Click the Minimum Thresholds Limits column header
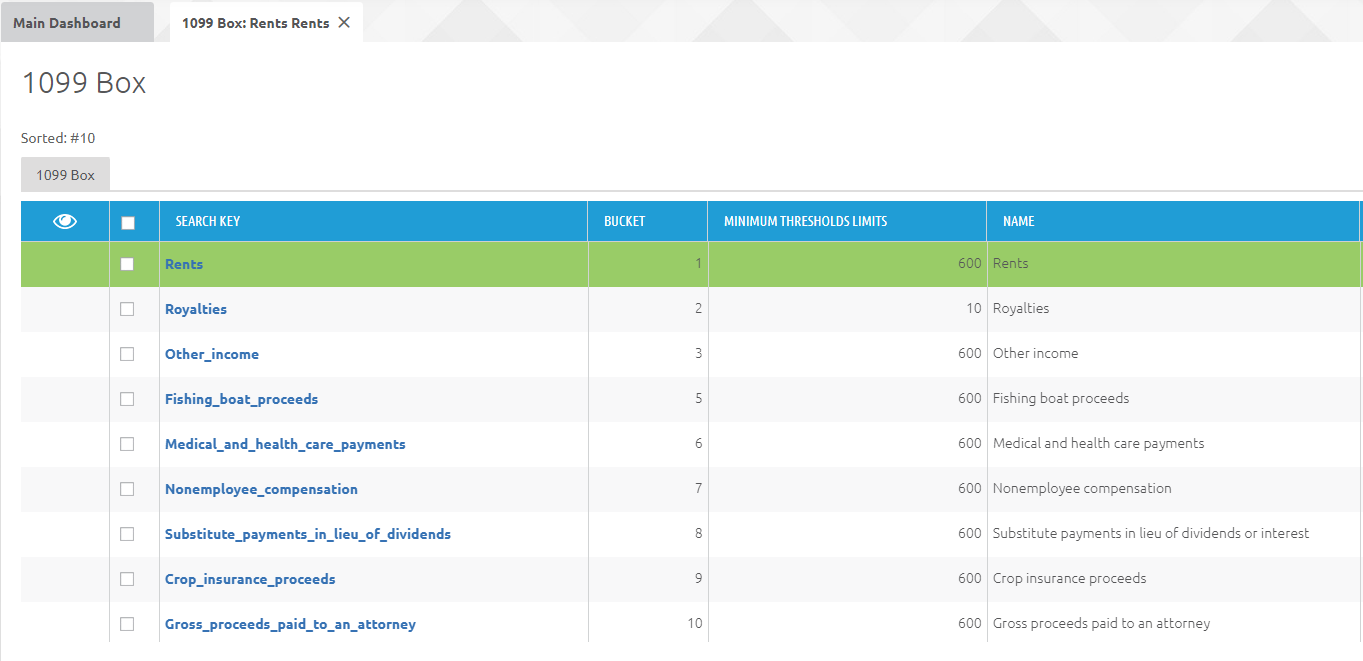 click(x=805, y=221)
